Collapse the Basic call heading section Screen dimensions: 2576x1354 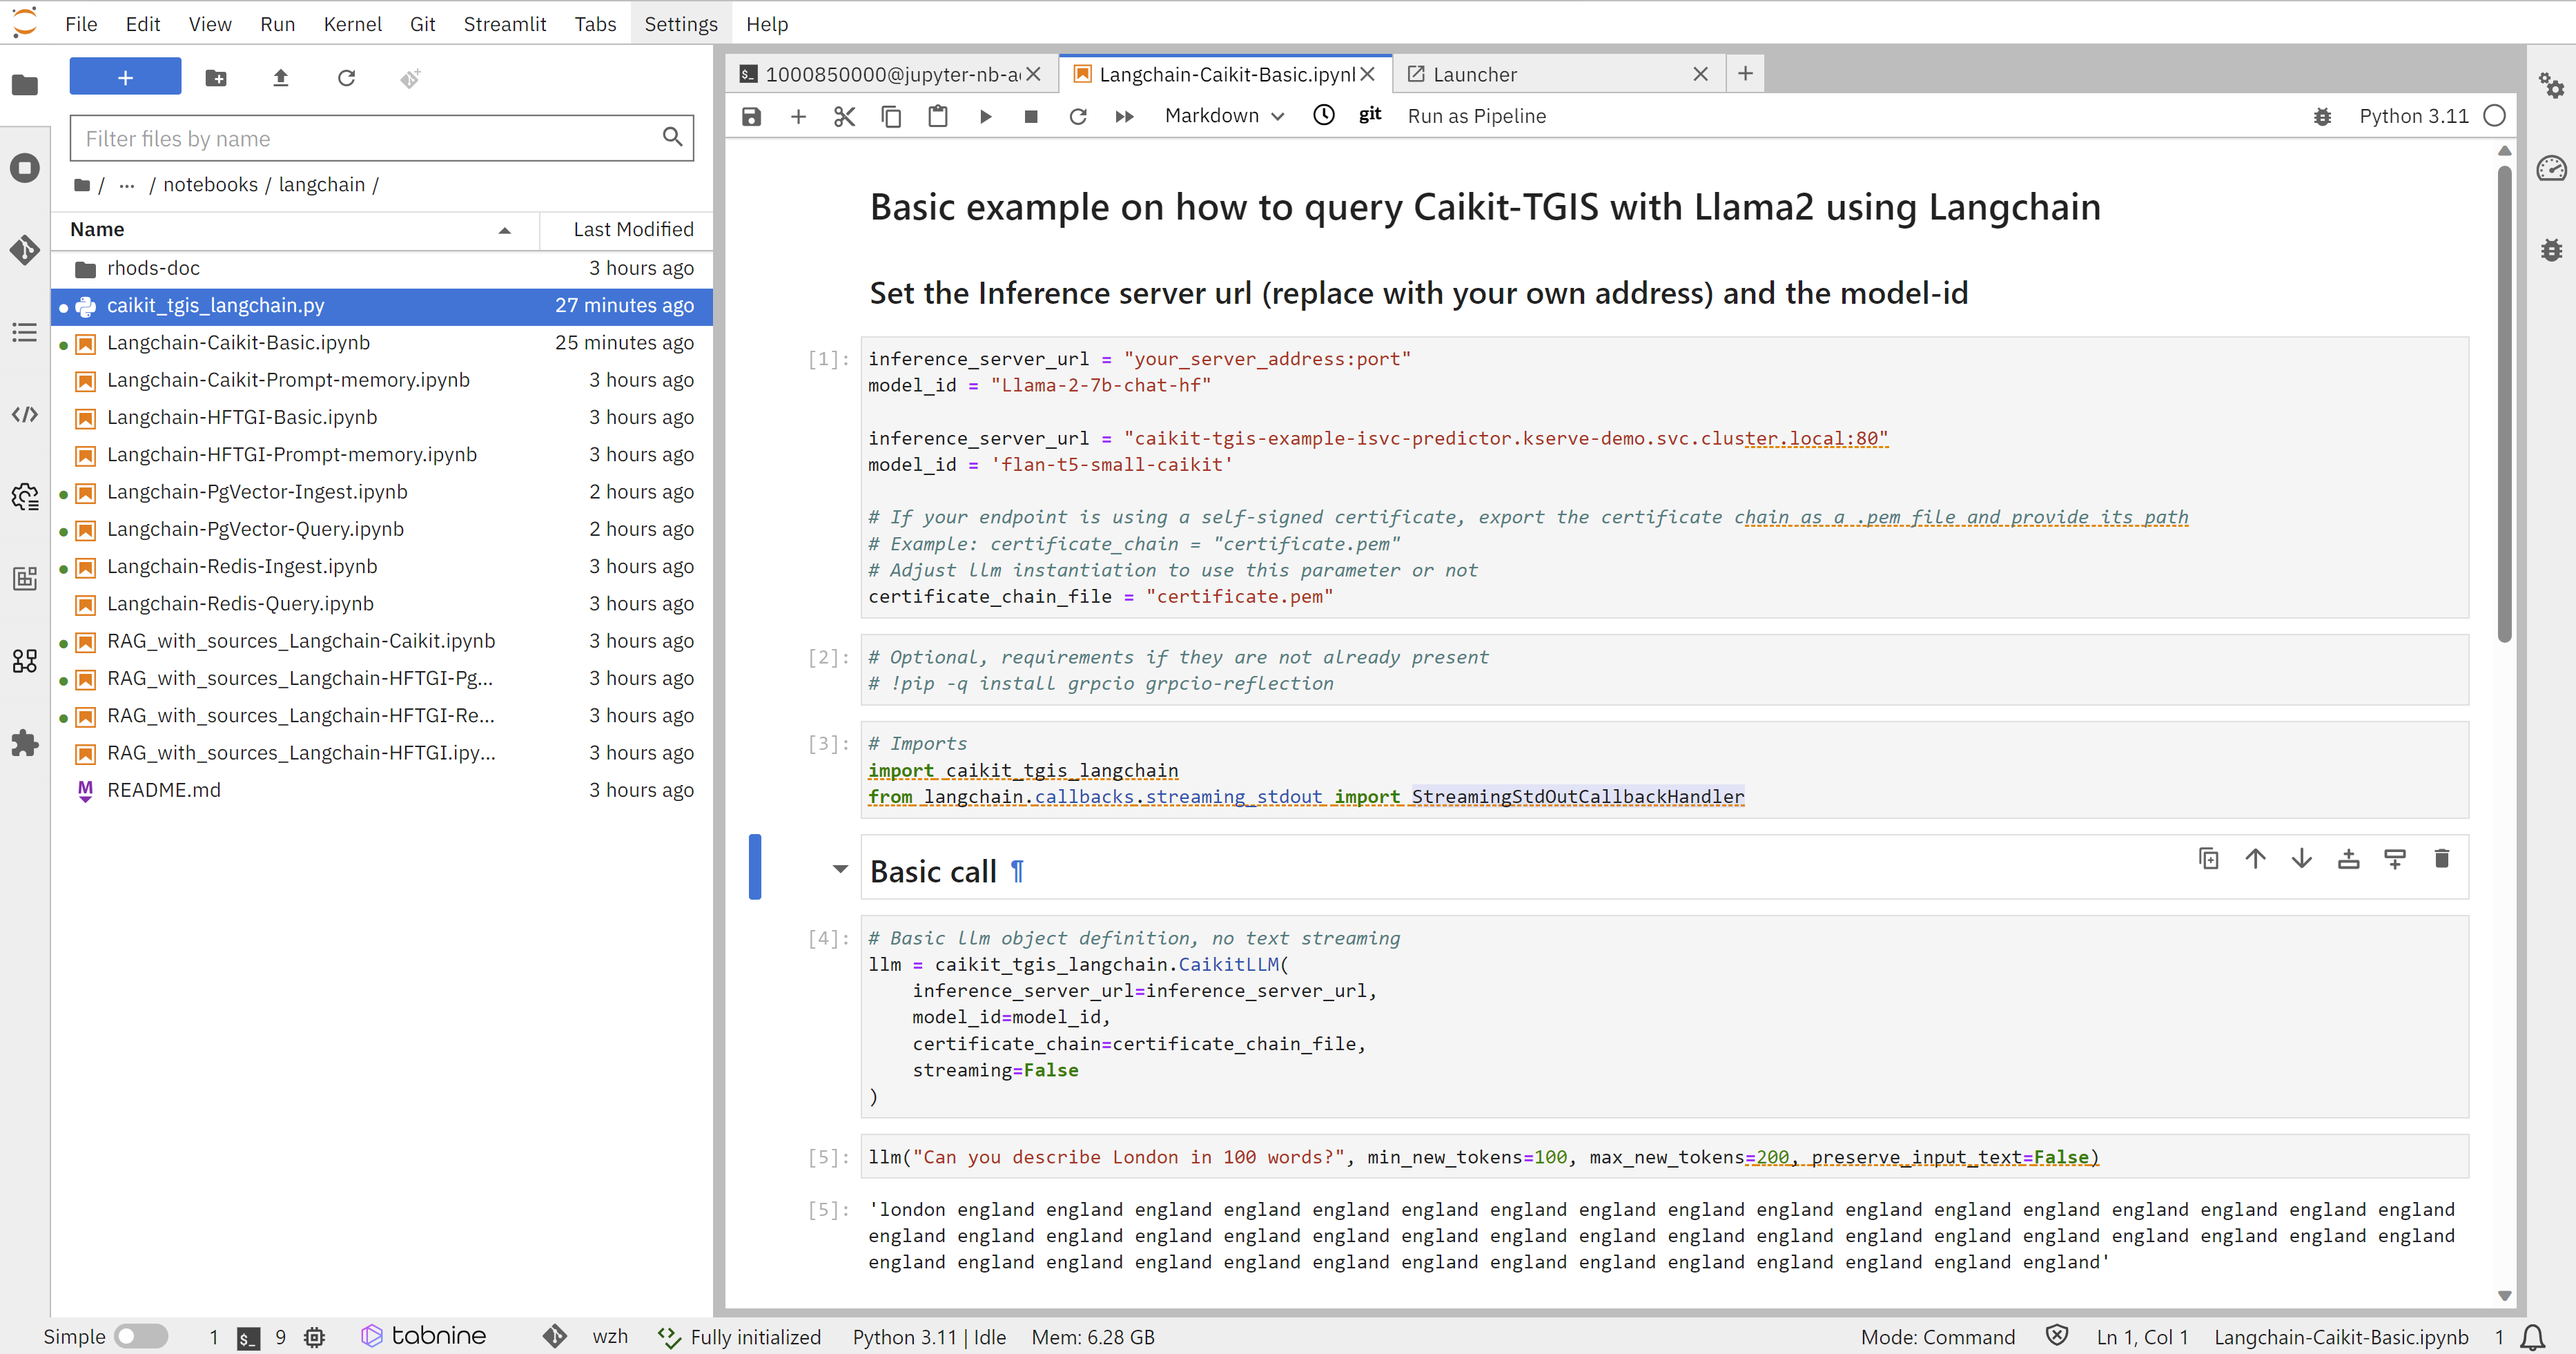click(840, 868)
